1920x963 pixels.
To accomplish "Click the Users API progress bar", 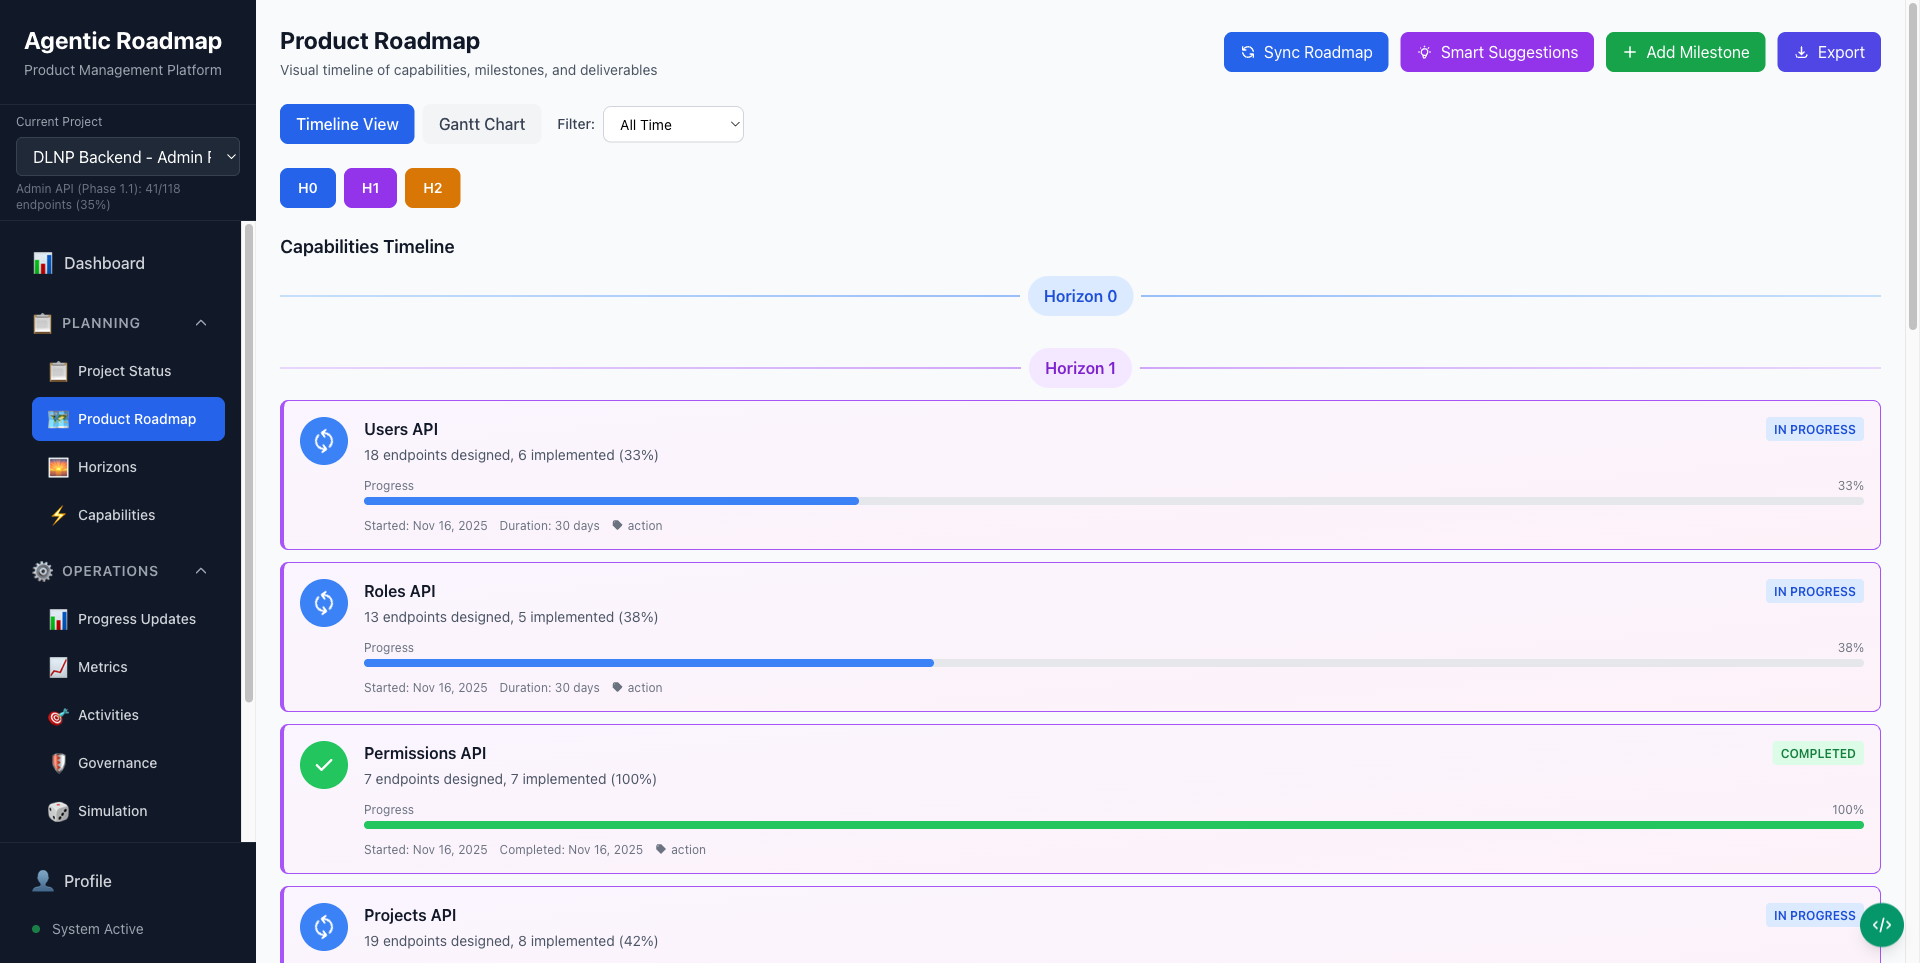I will point(1114,501).
